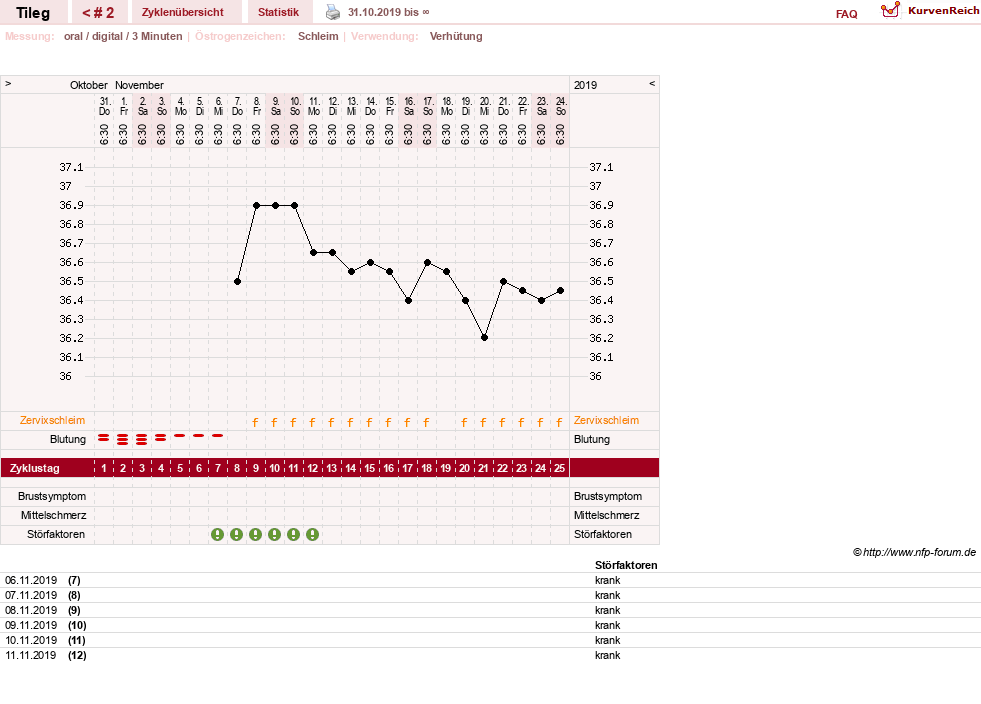The width and height of the screenshot is (981, 704).
Task: Click the green Störfaktoren icon on cycle day 8
Action: (x=236, y=534)
